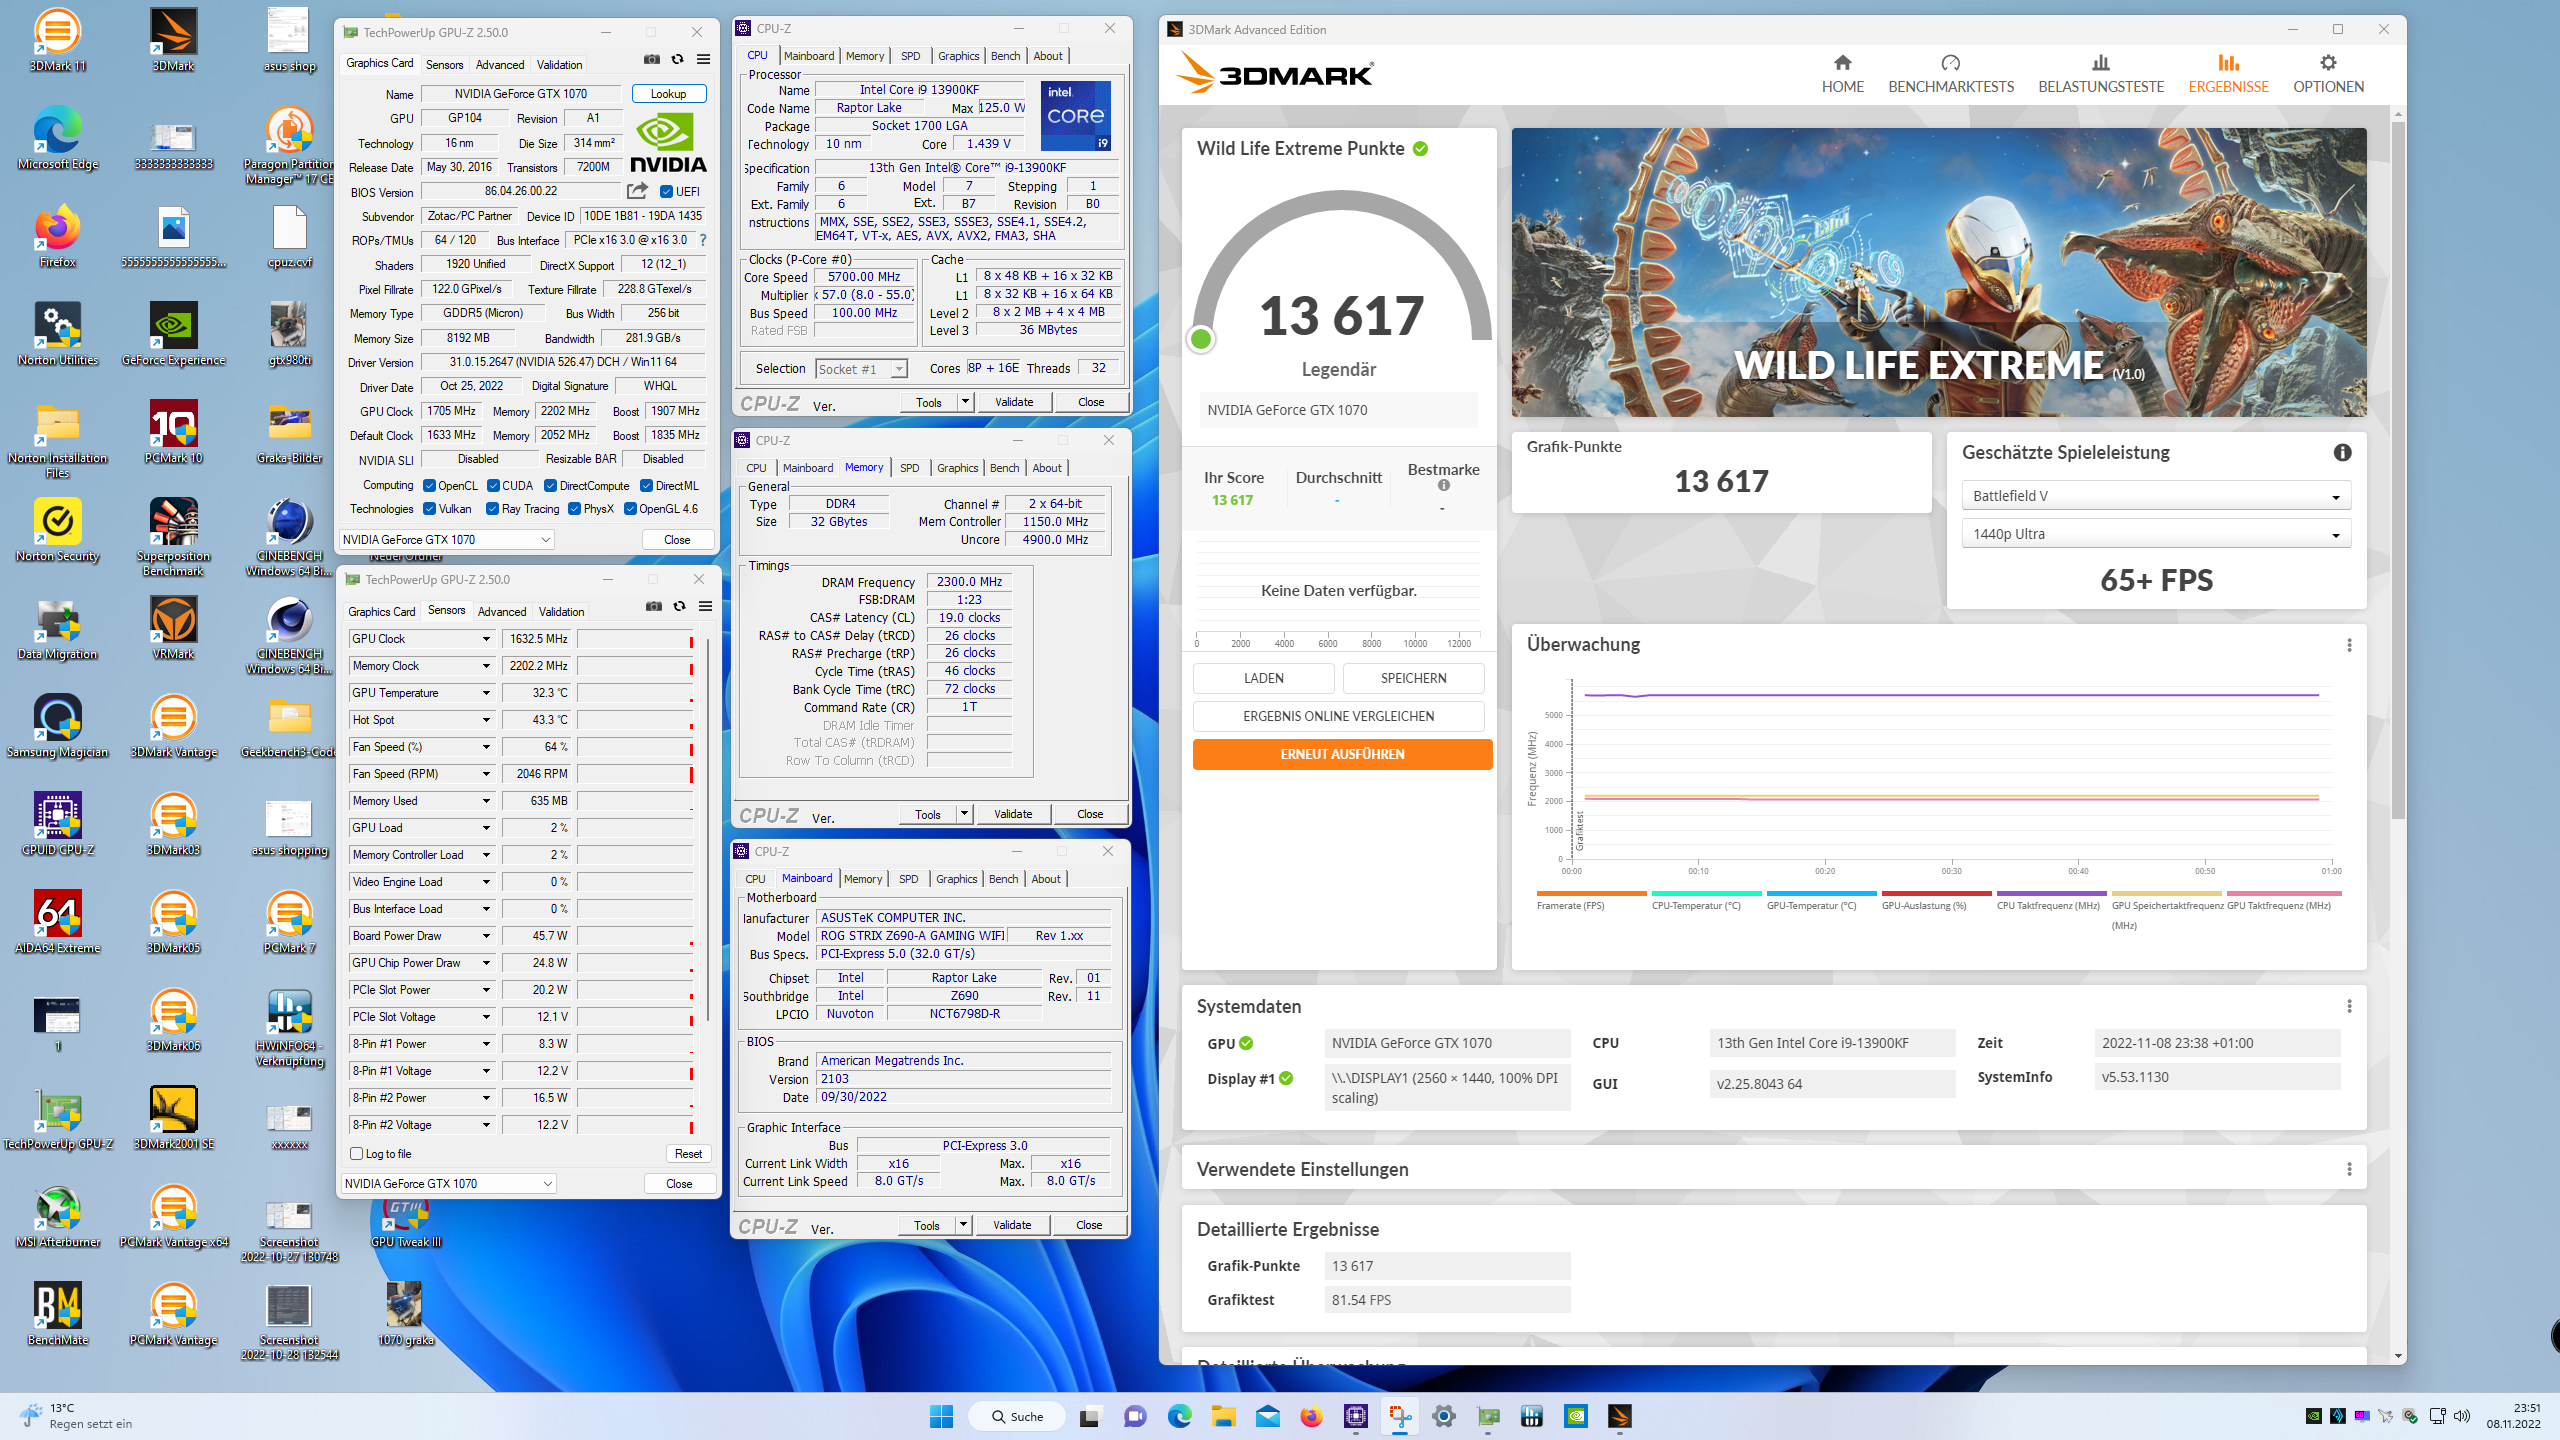The image size is (2560, 1440).
Task: Toggle the DirectML checkbox in GPU-Z
Action: tap(646, 486)
